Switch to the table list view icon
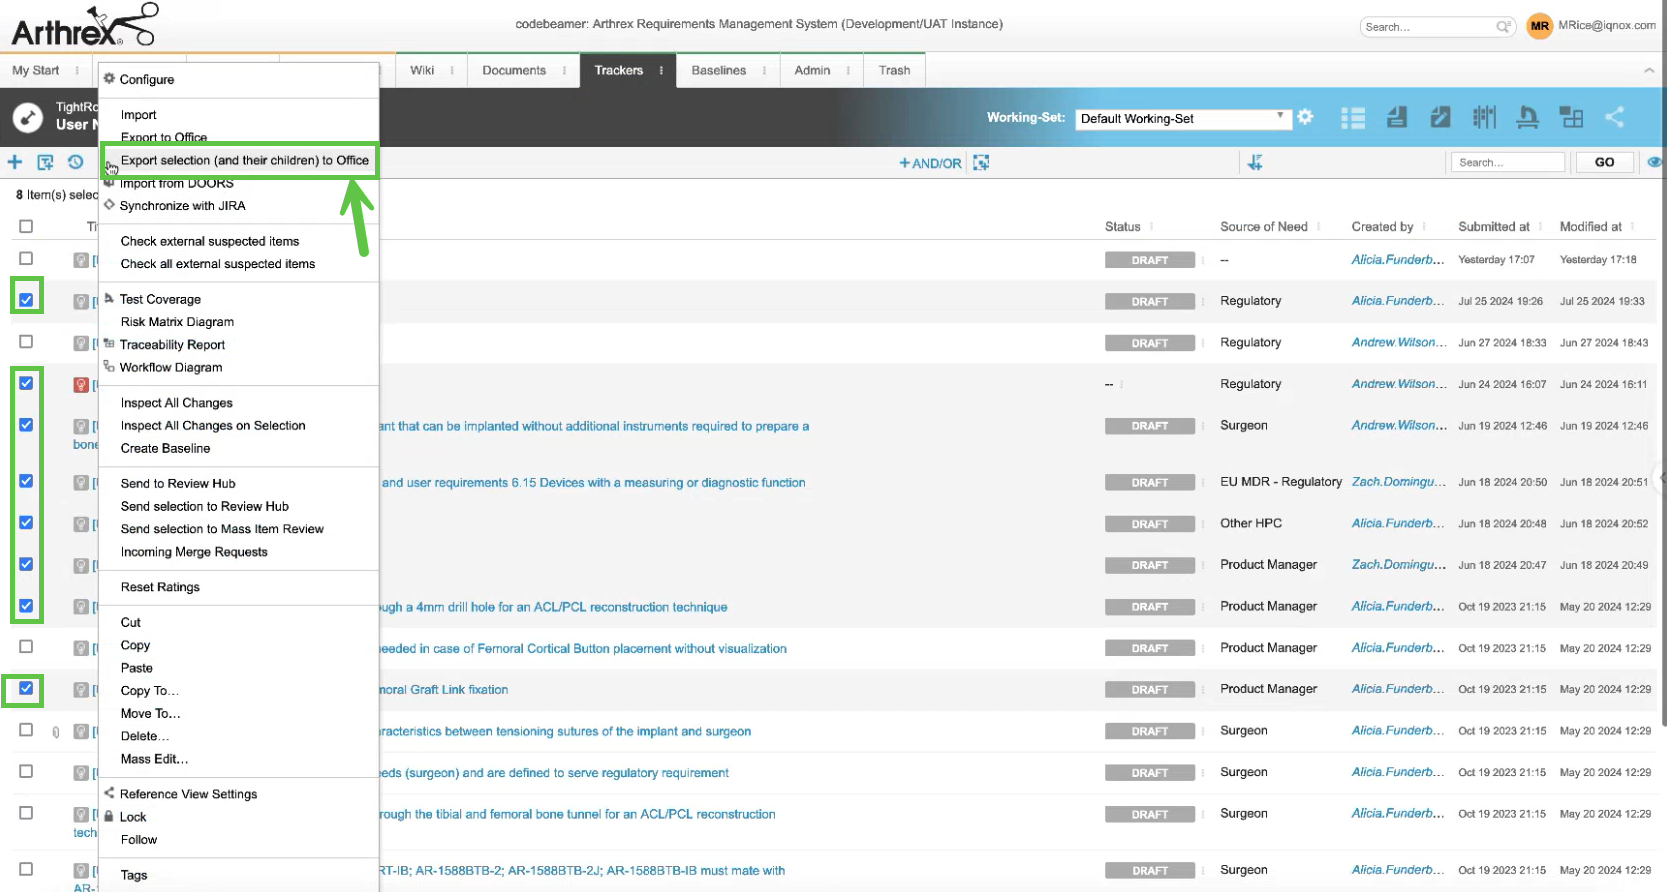The height and width of the screenshot is (892, 1667). pyautogui.click(x=1353, y=118)
